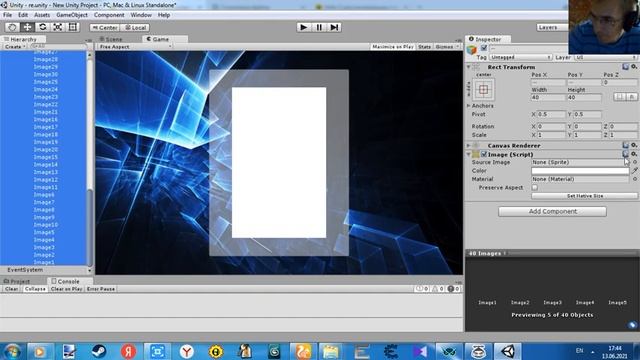Toggle the Local handle rotation button

pos(135,28)
